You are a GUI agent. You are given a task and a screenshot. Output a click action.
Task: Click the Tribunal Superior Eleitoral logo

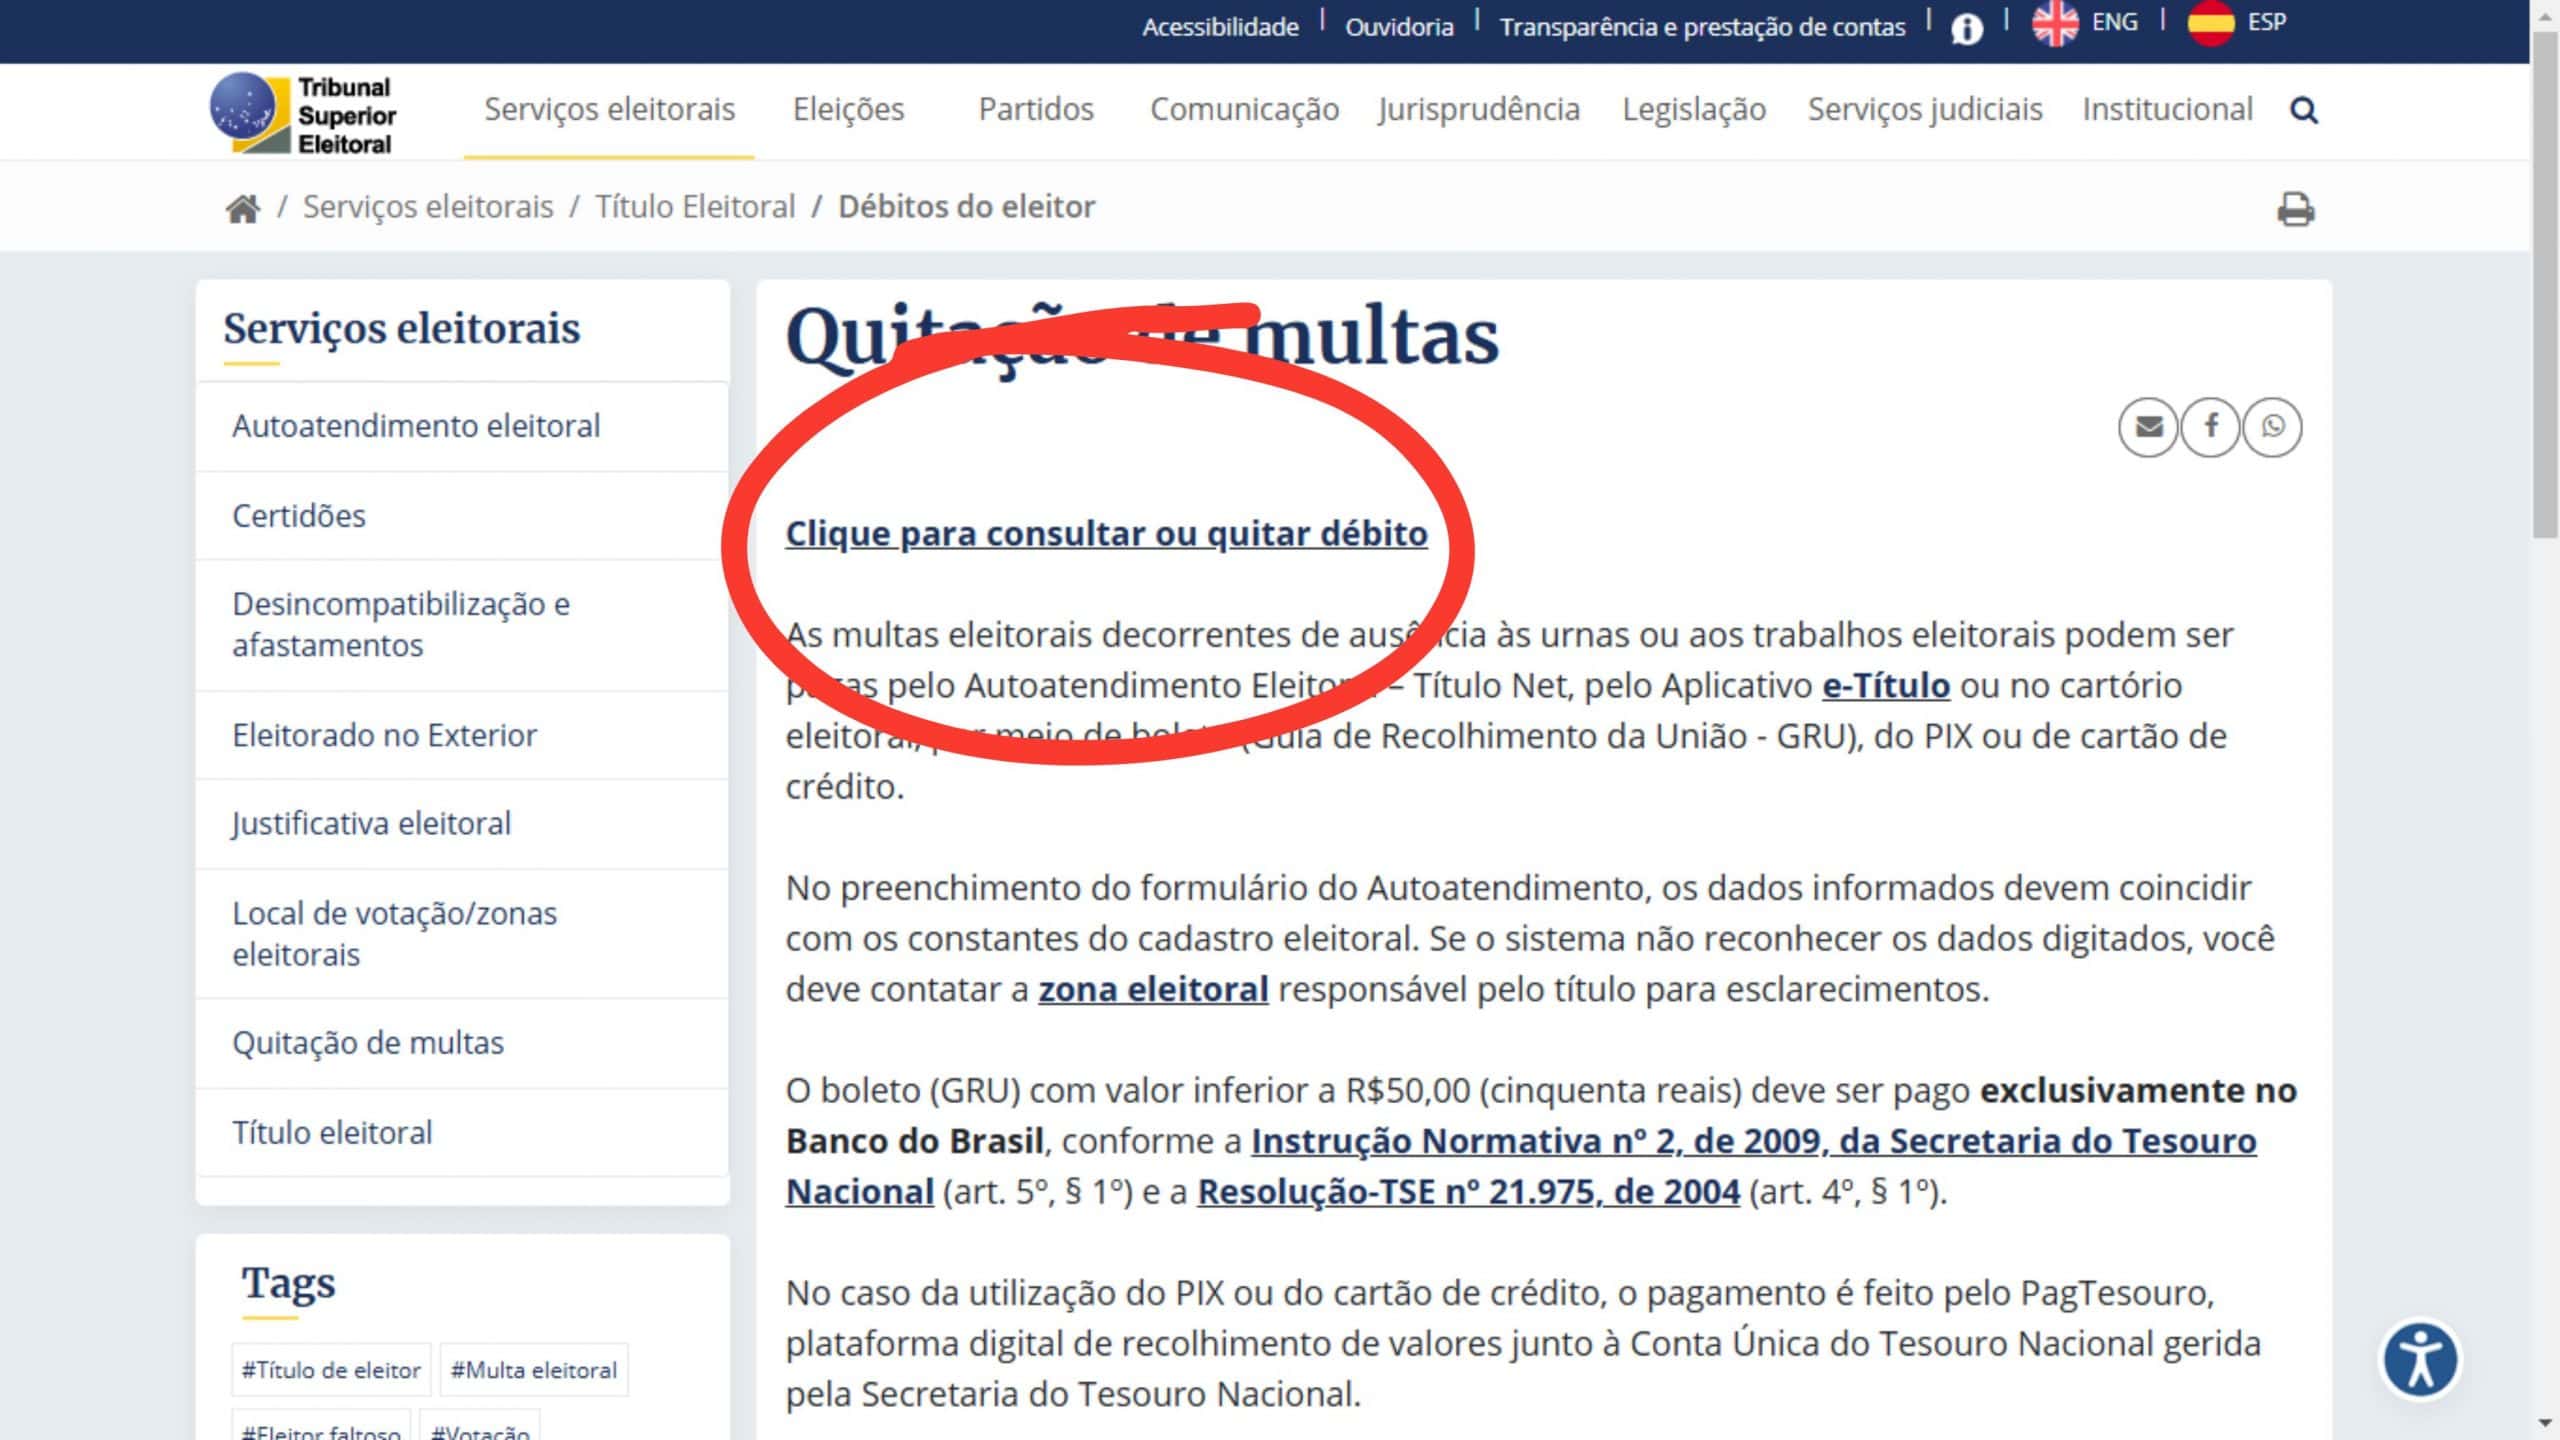coord(303,115)
